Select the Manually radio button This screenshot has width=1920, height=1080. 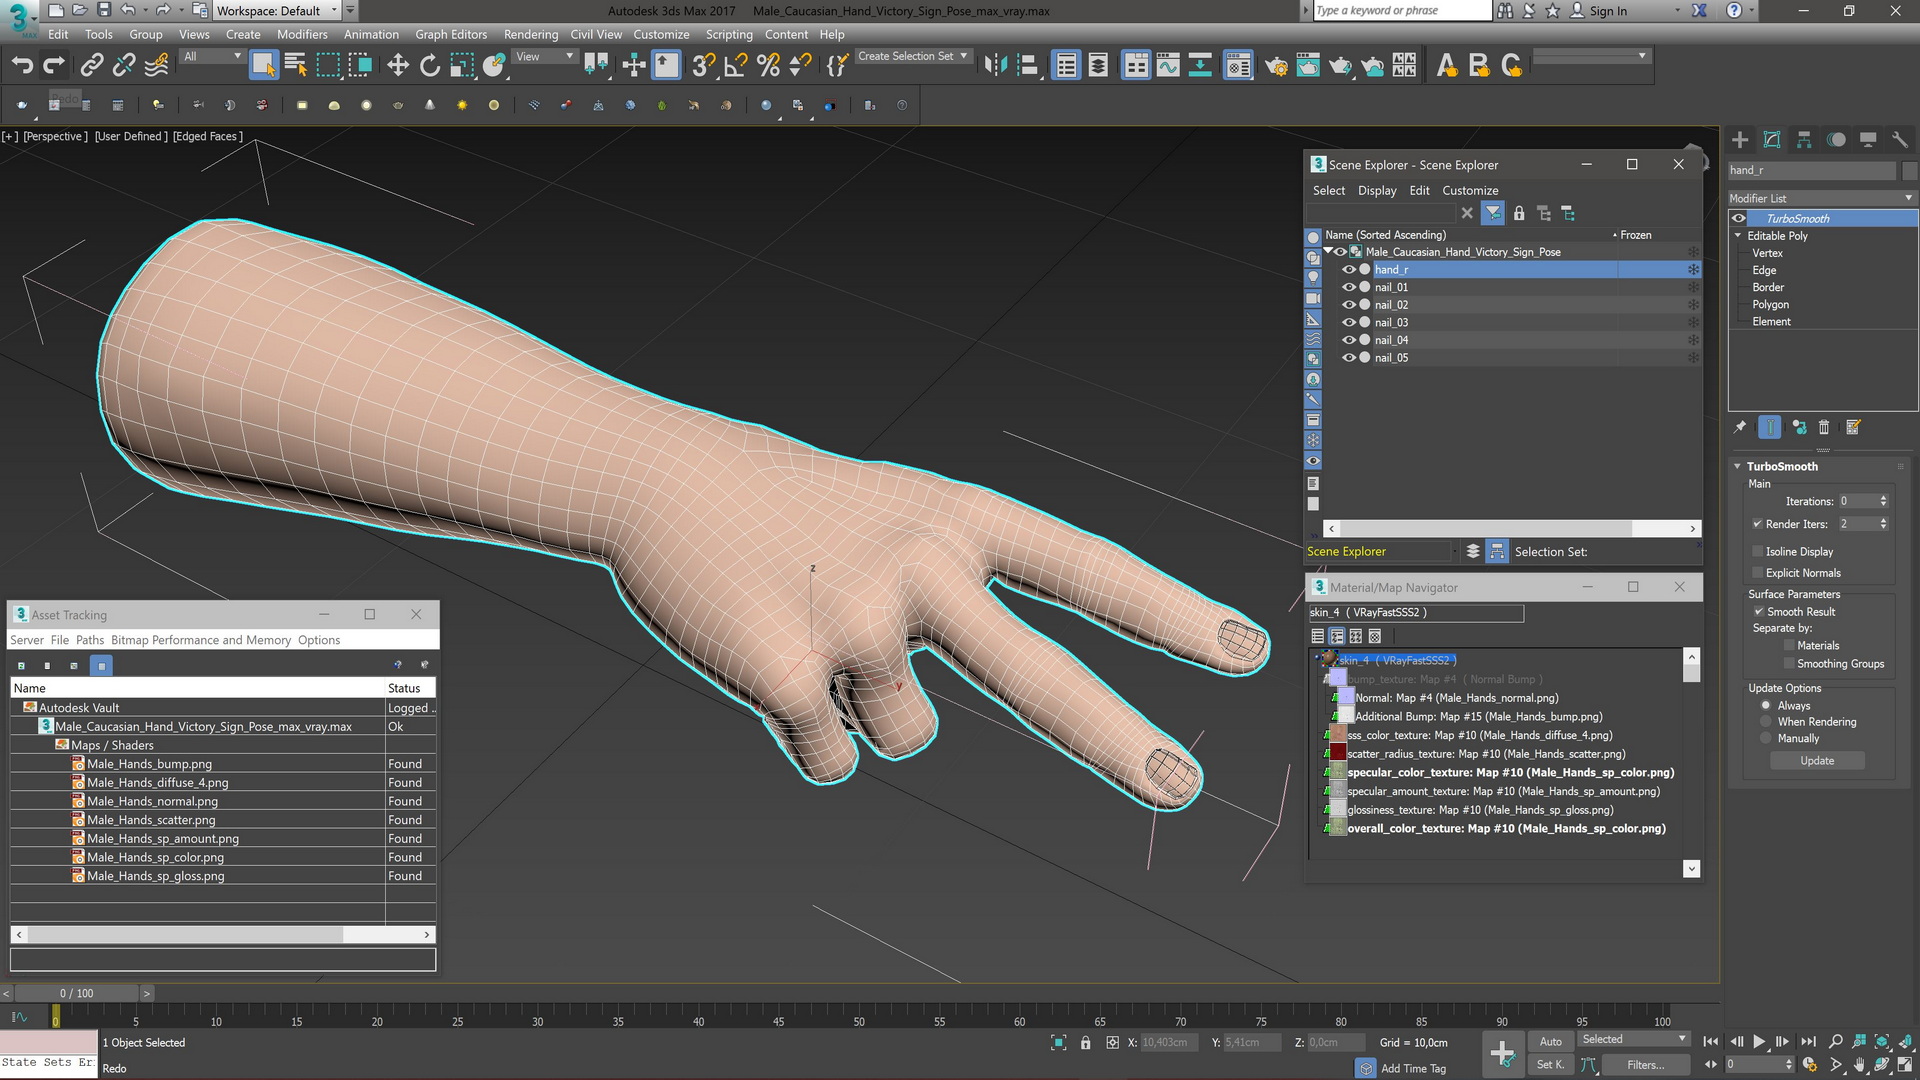(x=1766, y=738)
